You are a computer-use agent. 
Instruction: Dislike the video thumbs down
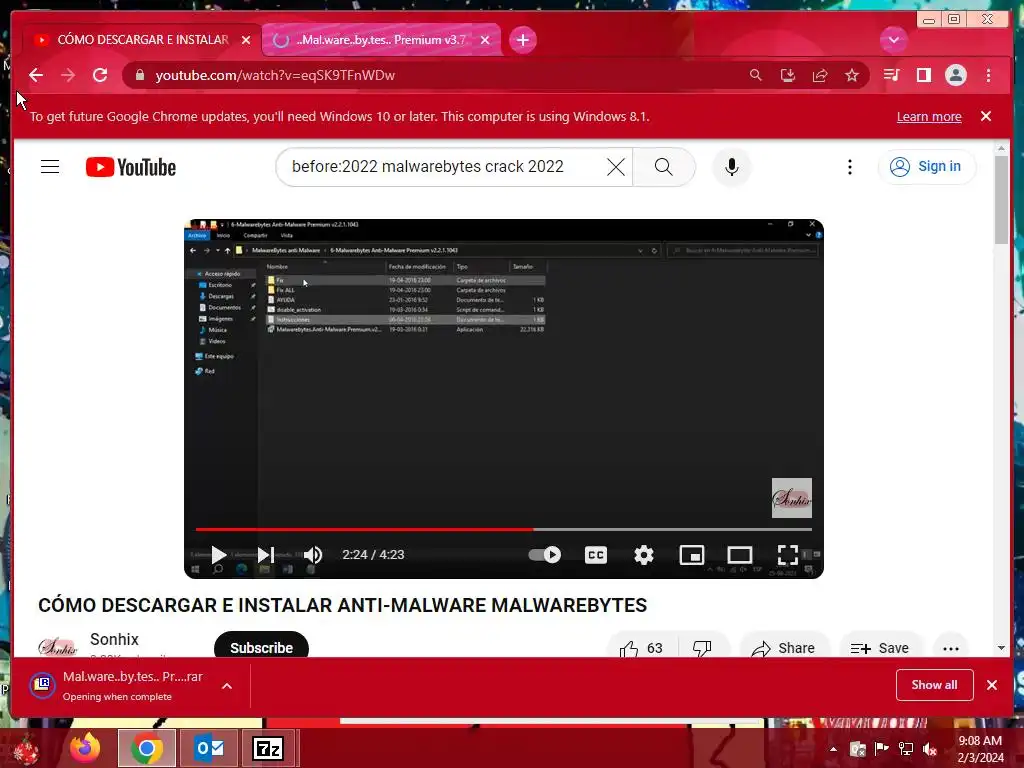click(x=703, y=648)
